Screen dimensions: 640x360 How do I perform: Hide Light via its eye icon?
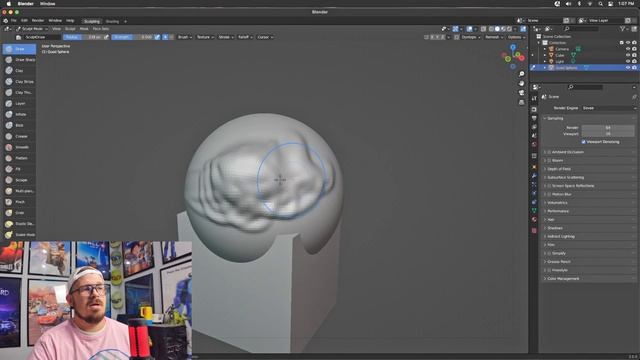coord(628,61)
